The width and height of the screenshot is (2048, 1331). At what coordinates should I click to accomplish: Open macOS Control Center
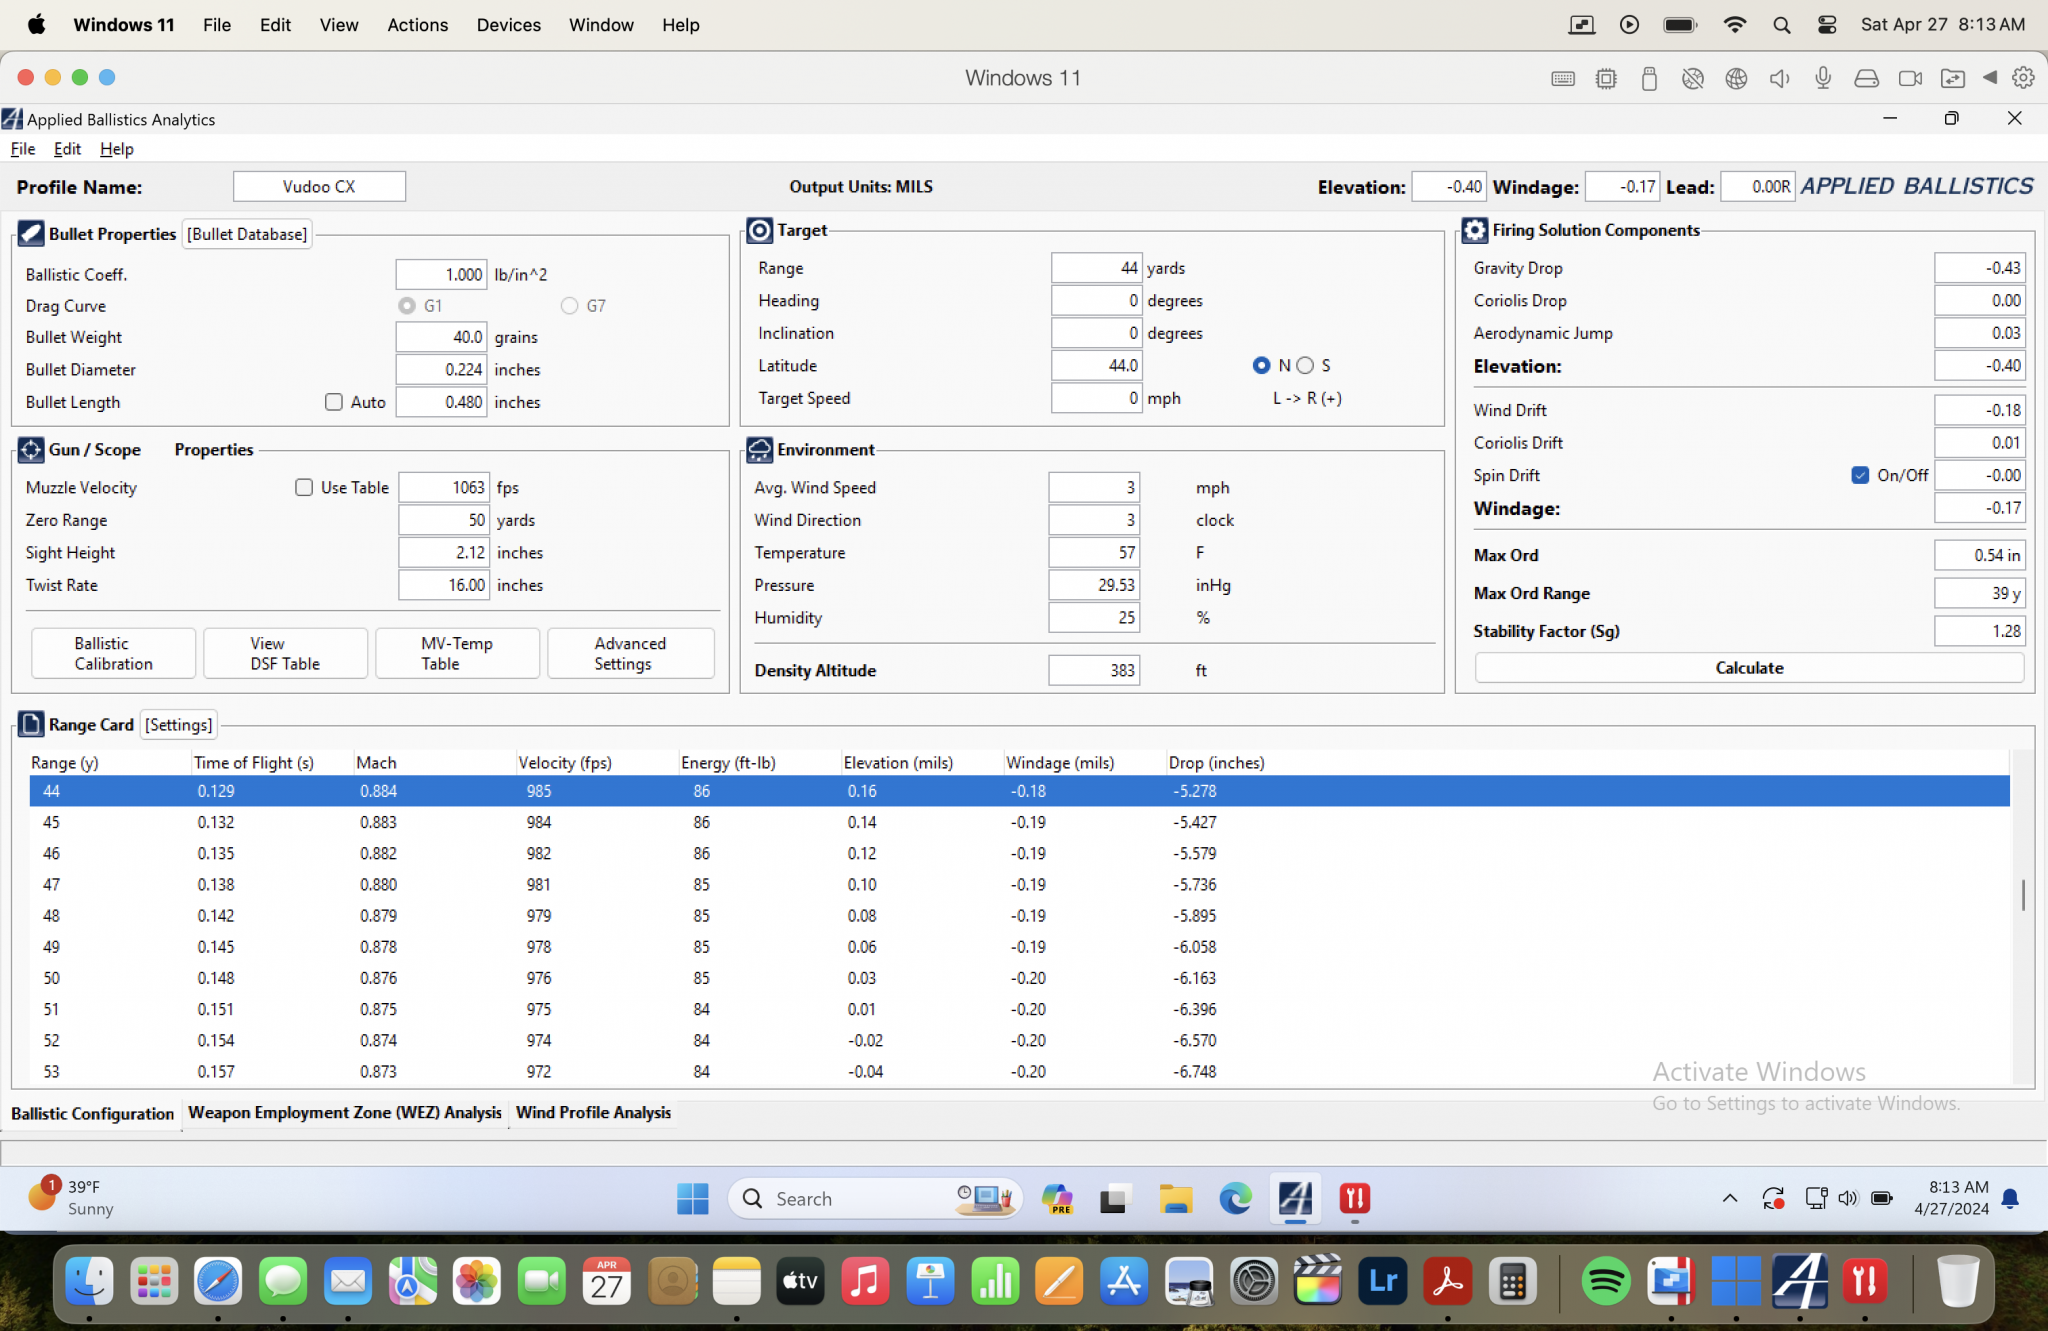(1827, 25)
